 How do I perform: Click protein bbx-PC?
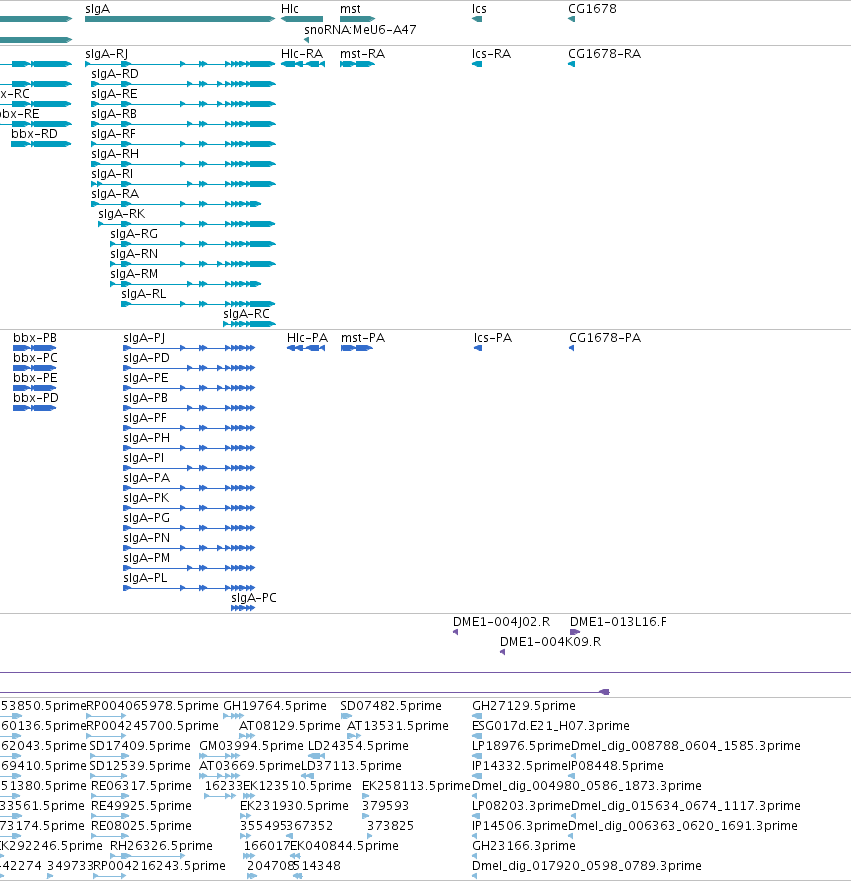pos(34,369)
